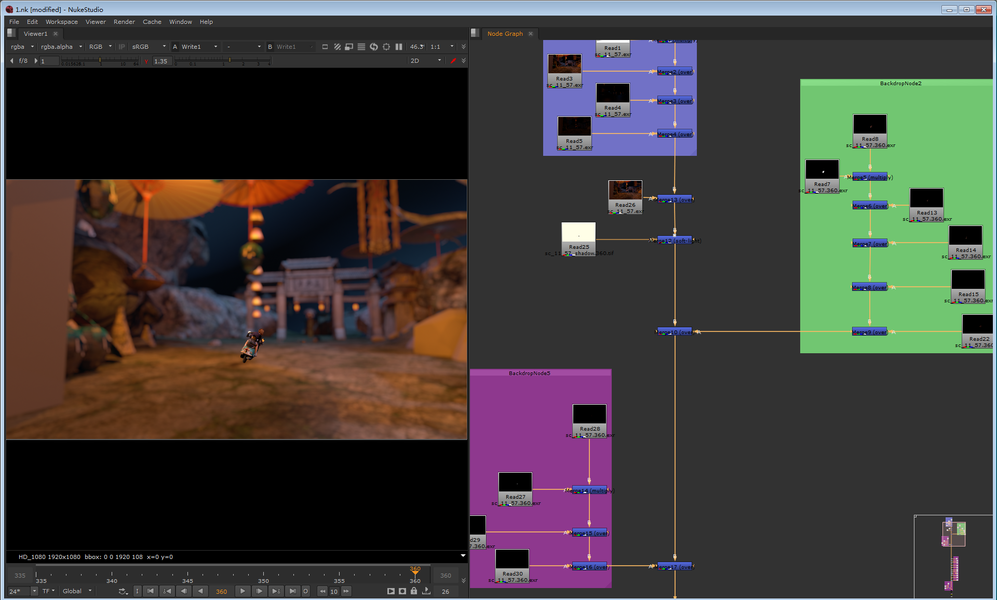The height and width of the screenshot is (600, 997).
Task: Play forward on the viewer timeline
Action: [x=242, y=591]
